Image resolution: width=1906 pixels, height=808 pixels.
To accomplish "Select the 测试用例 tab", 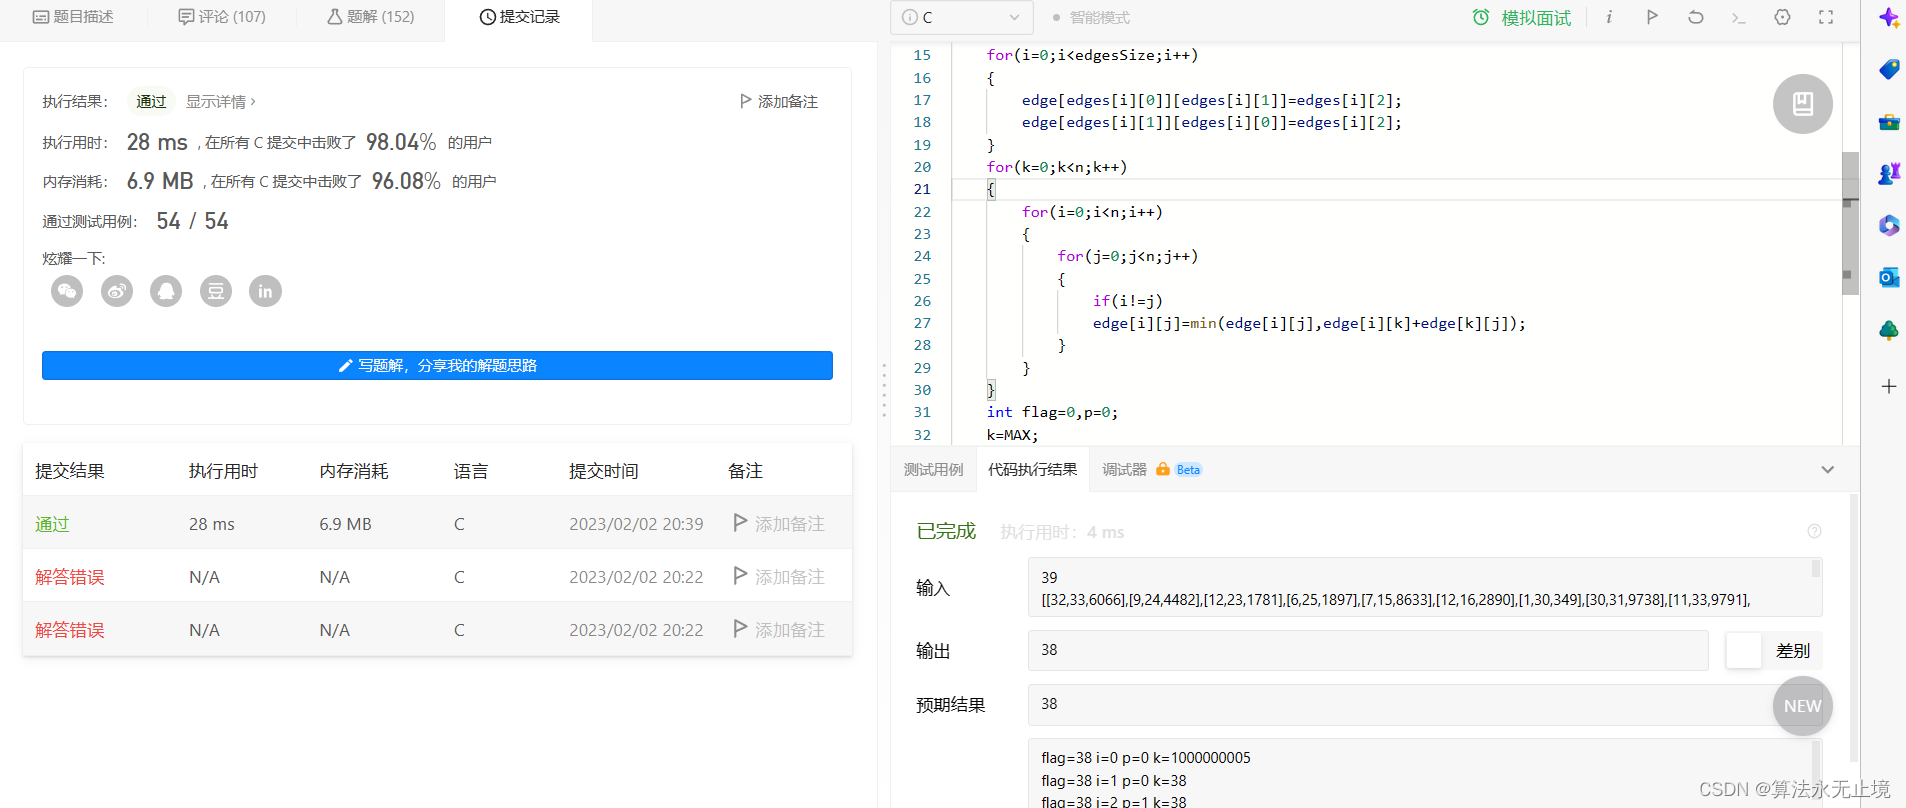I will click(x=934, y=470).
